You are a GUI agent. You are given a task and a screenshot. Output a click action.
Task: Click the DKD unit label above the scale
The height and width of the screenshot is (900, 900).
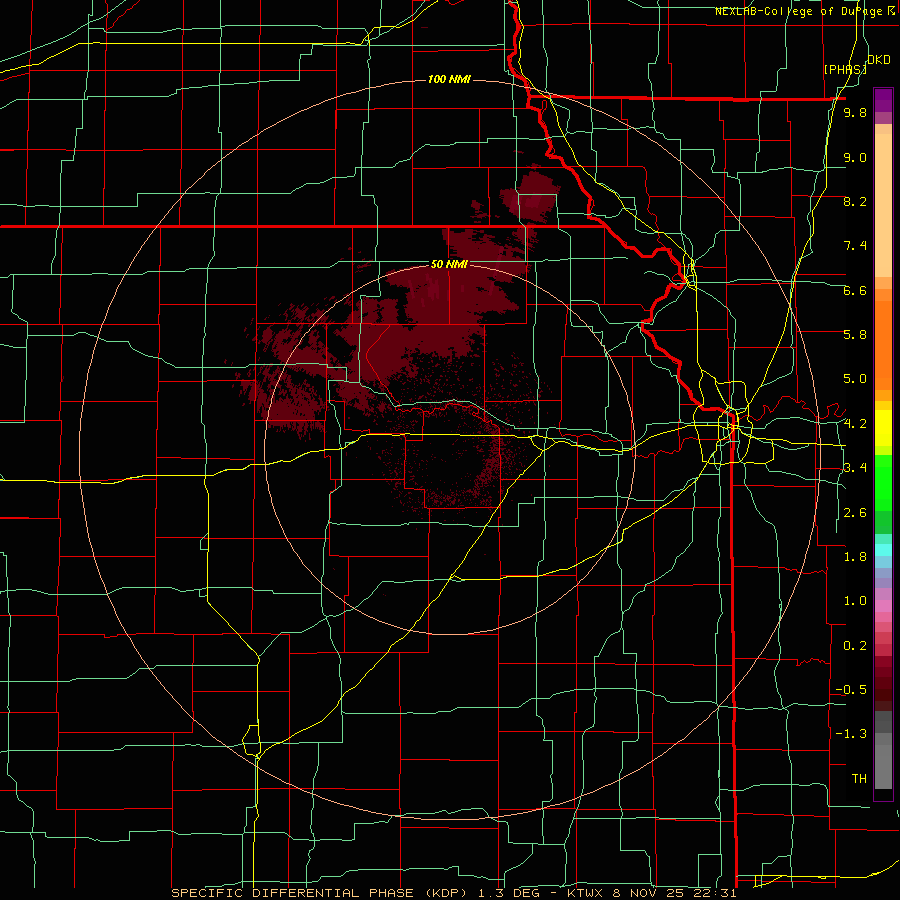(879, 60)
